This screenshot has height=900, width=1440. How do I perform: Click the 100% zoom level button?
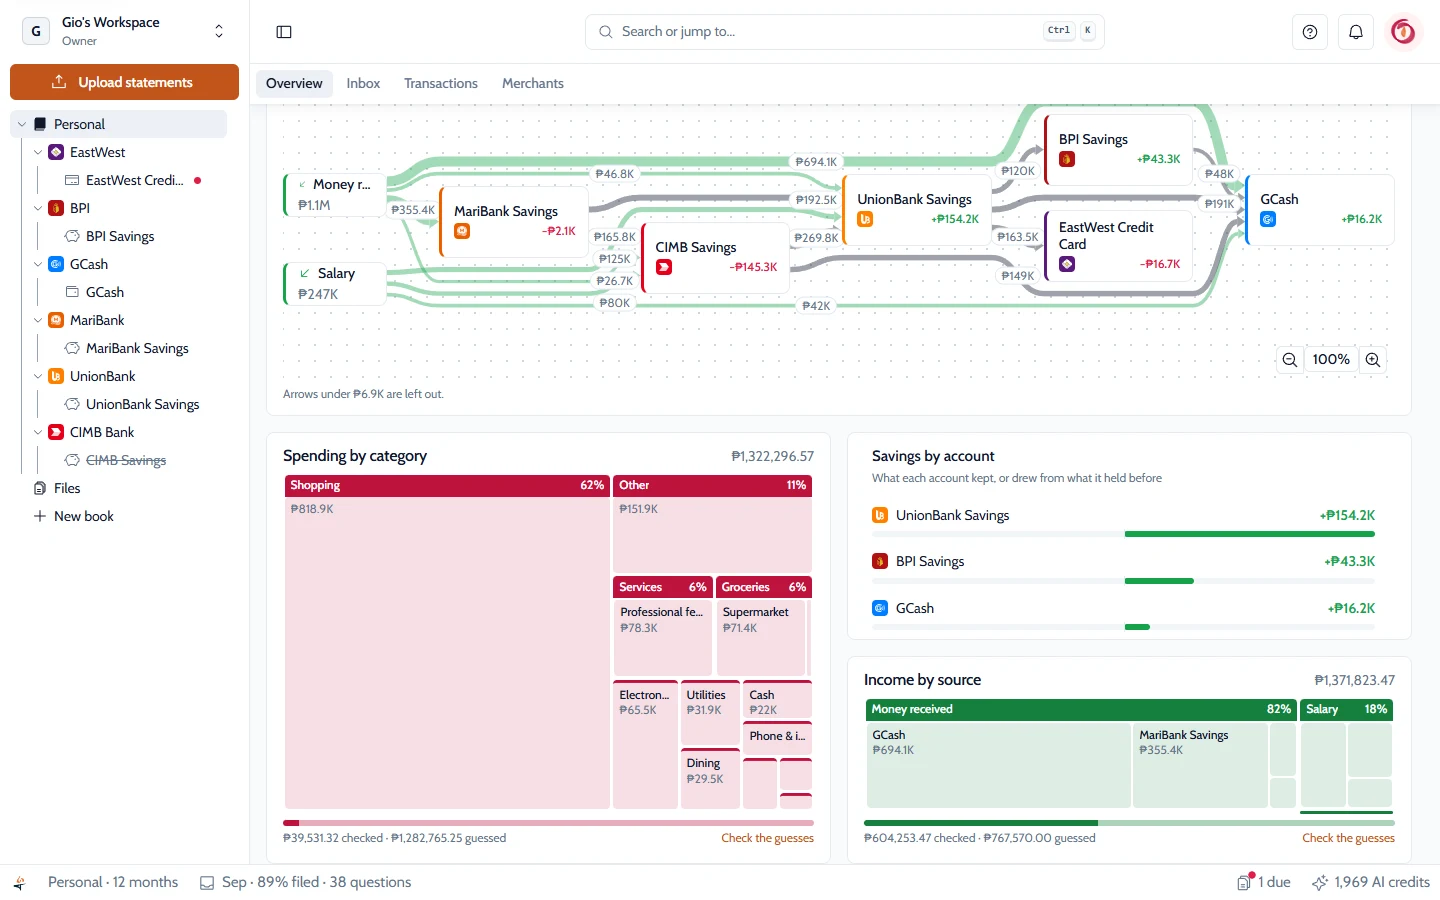(1331, 360)
